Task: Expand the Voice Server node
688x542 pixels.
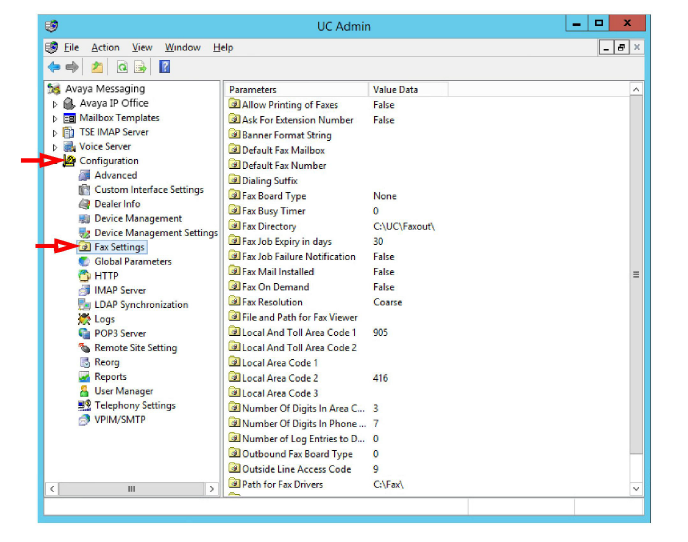Action: (55, 146)
